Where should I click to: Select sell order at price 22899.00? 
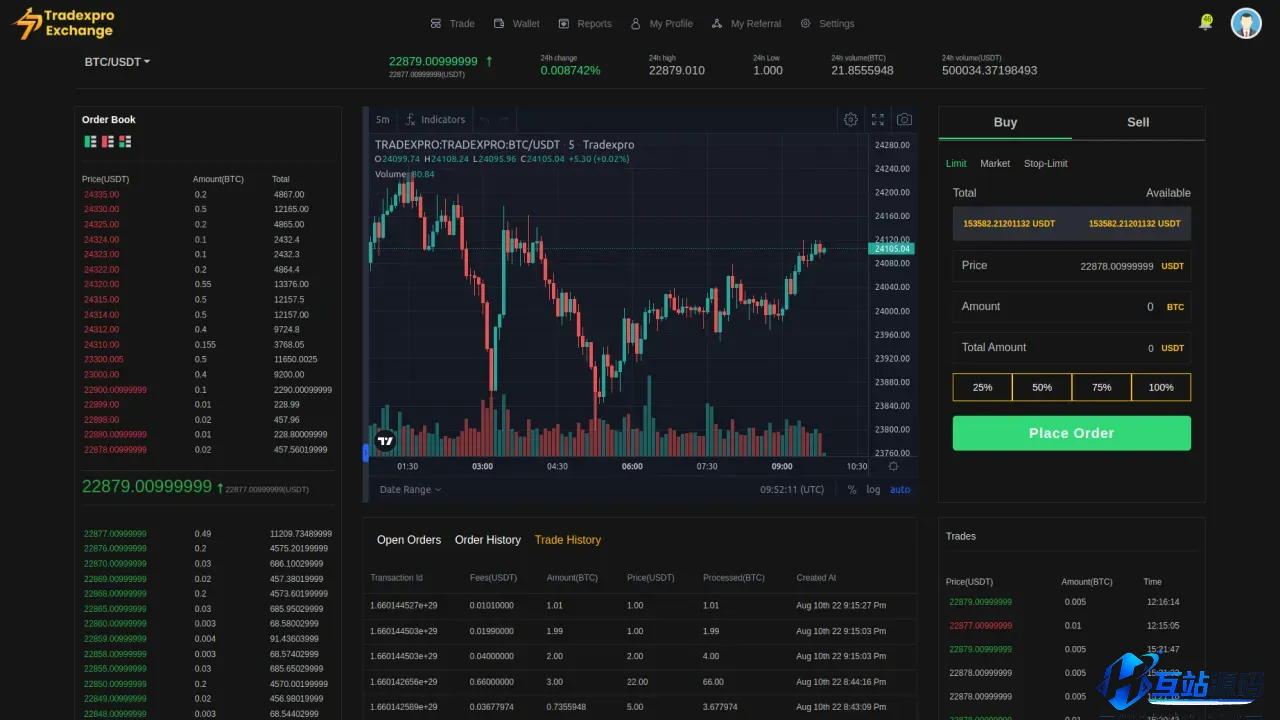207,404
